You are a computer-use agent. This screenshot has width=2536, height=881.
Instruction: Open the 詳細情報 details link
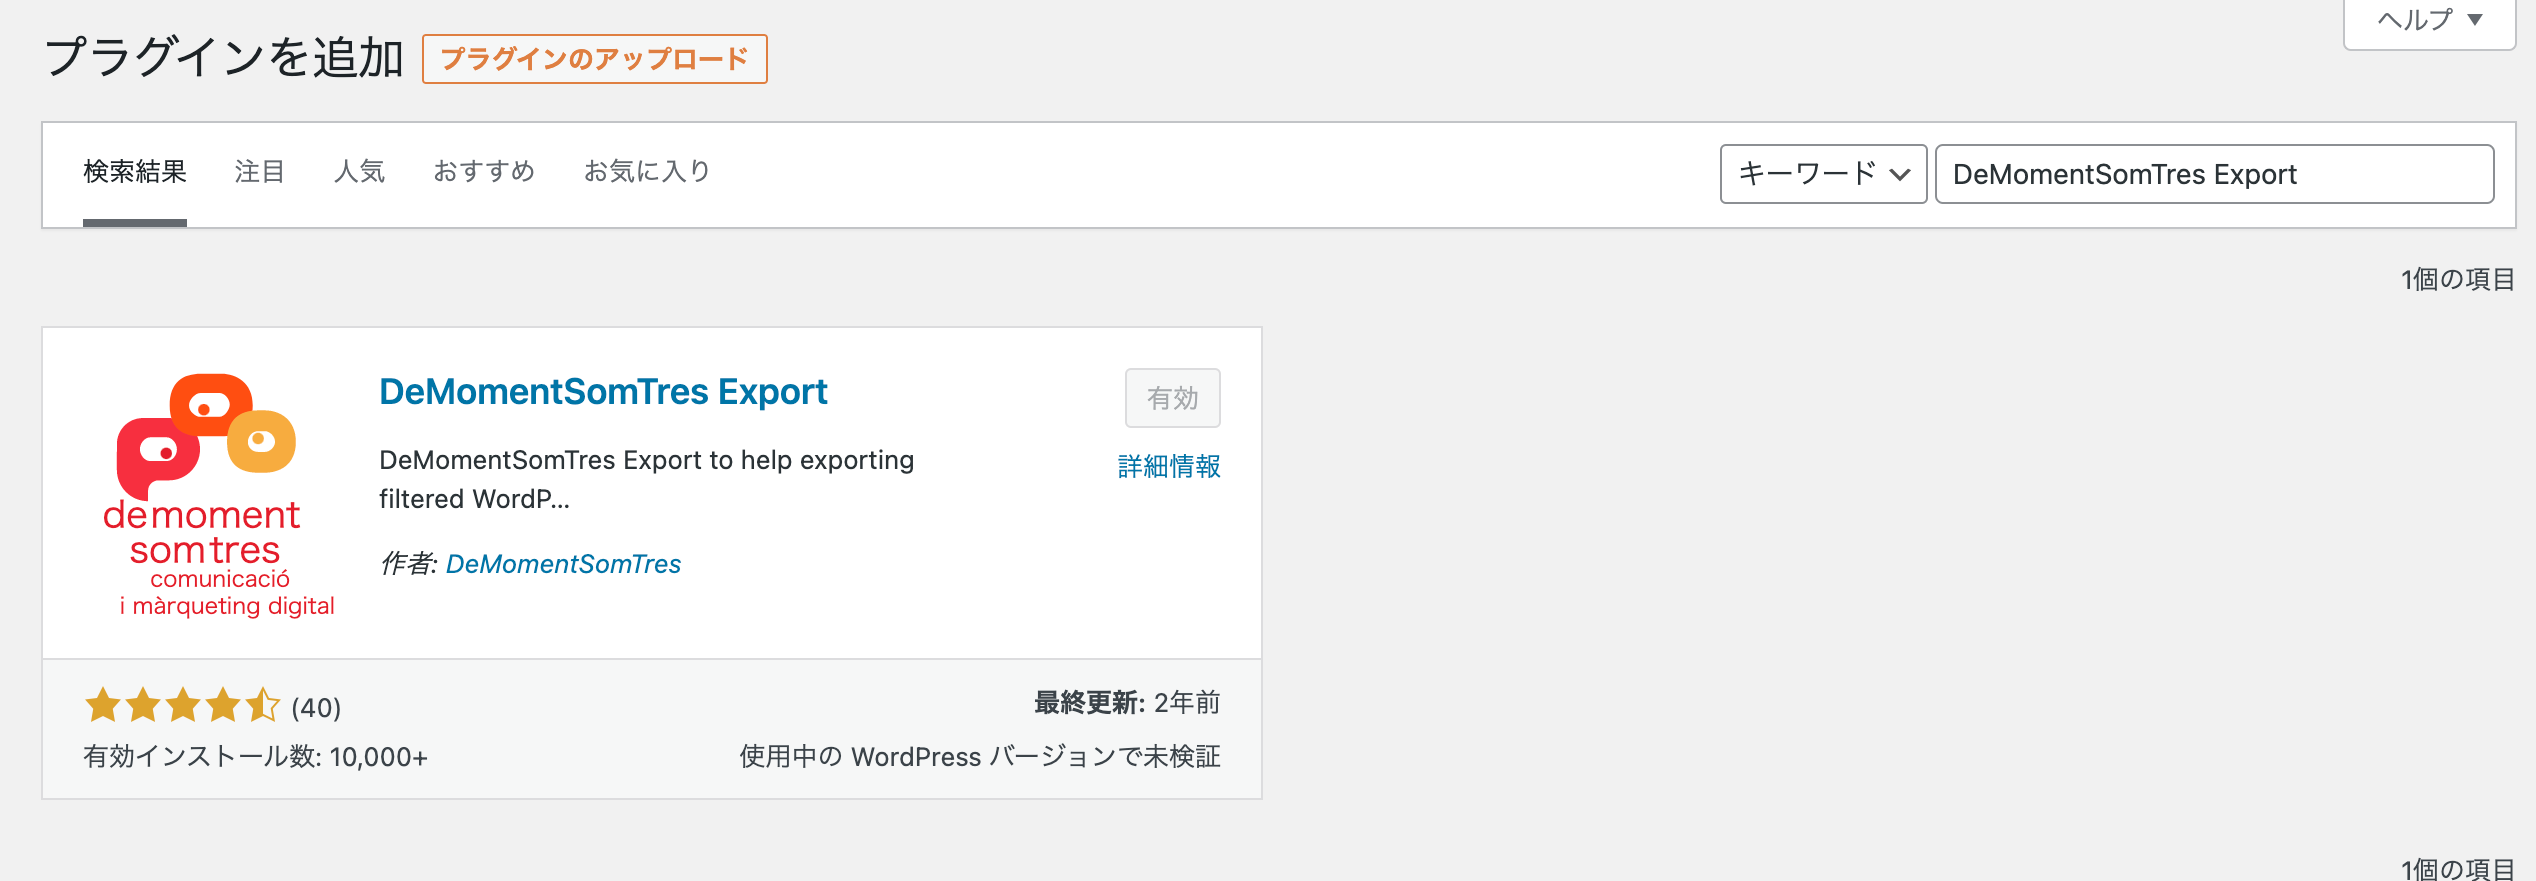pos(1169,466)
